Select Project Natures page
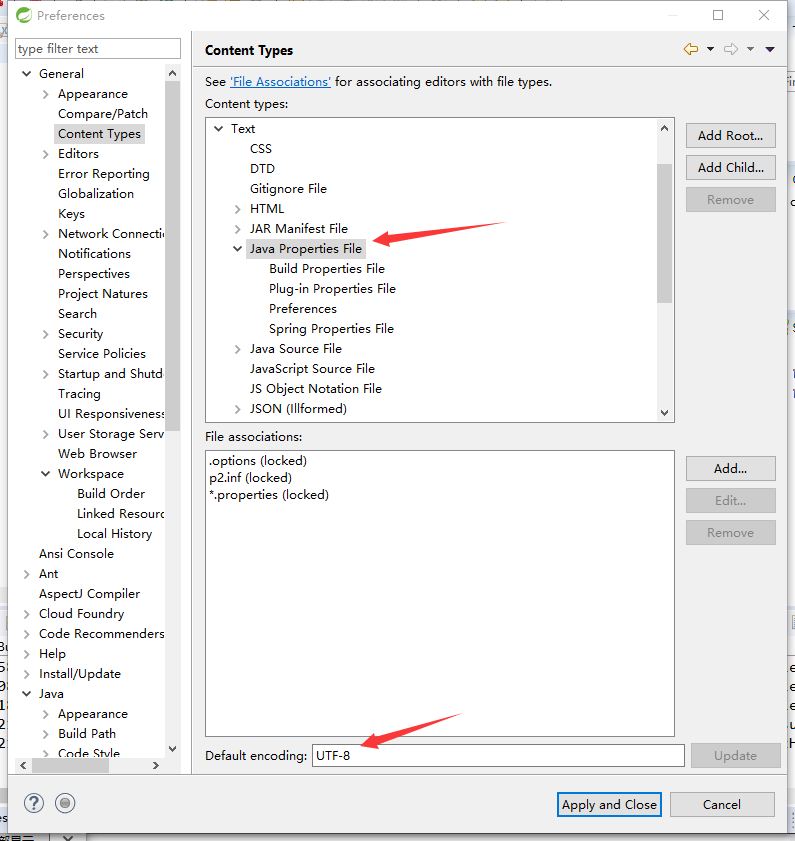This screenshot has width=795, height=841. coord(102,294)
